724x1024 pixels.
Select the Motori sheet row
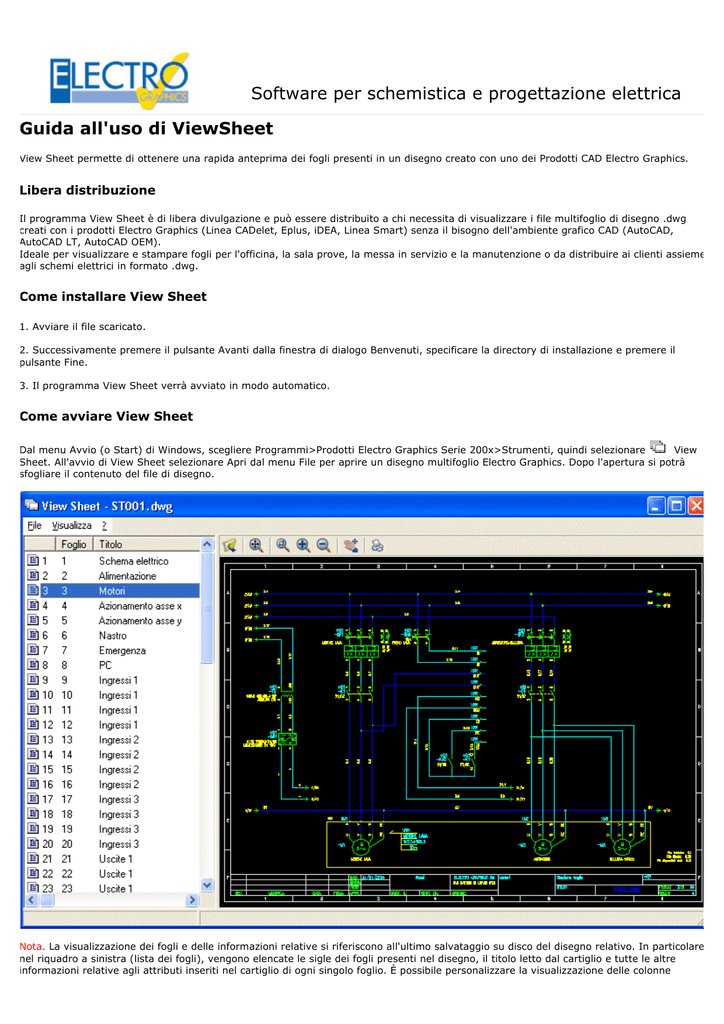click(x=112, y=590)
